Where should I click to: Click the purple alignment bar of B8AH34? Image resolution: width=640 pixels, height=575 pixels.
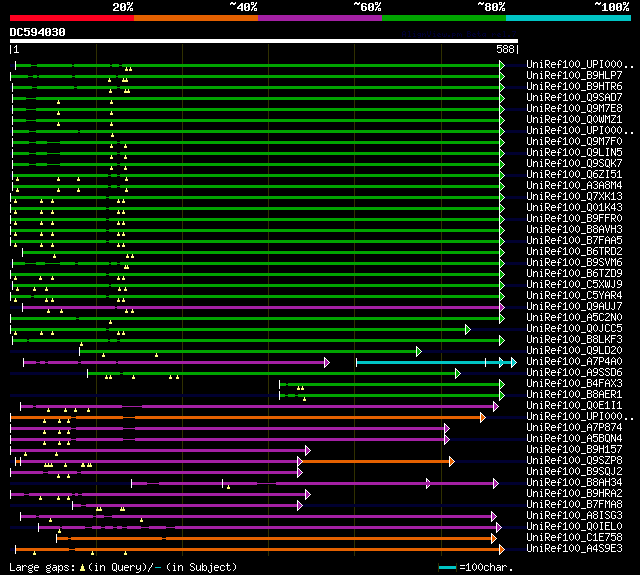tap(313, 484)
